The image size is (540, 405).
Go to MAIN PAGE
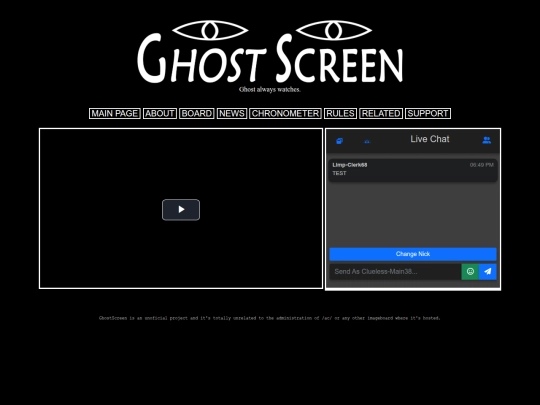pos(115,113)
